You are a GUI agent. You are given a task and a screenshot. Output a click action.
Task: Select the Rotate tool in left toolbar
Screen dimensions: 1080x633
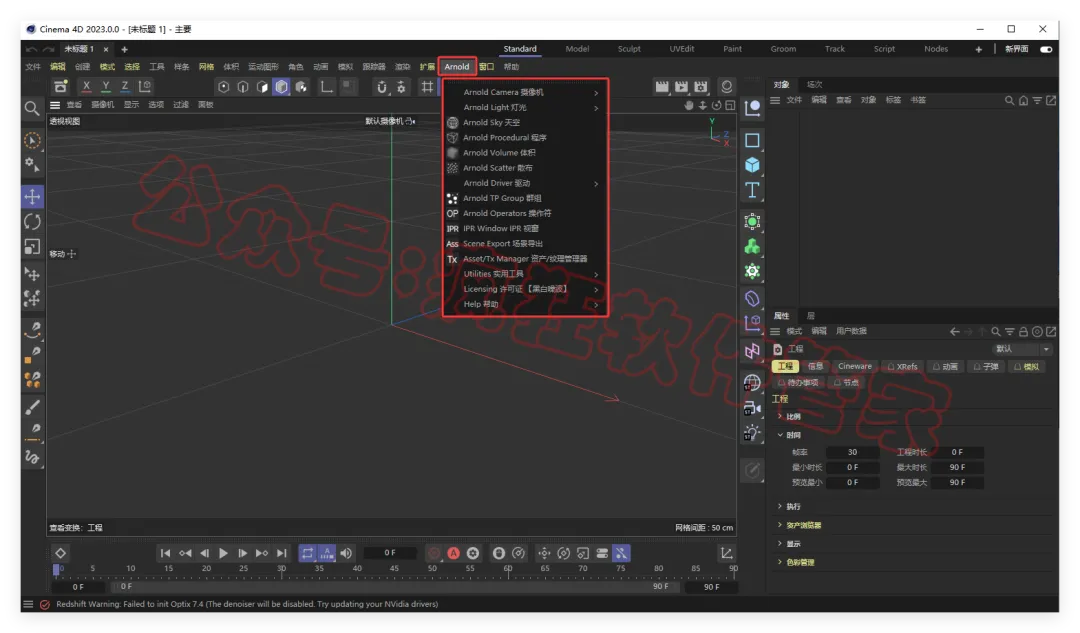coord(32,222)
